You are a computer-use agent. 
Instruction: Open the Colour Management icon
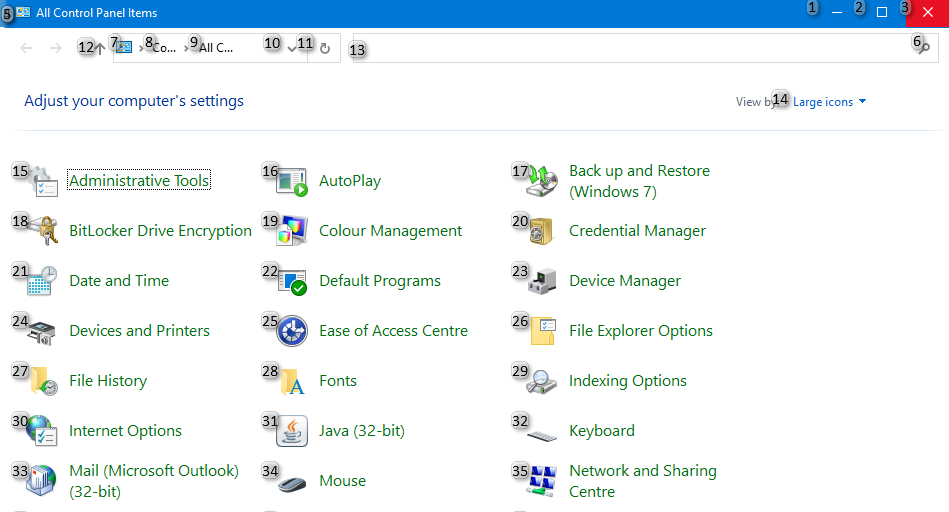(x=292, y=231)
